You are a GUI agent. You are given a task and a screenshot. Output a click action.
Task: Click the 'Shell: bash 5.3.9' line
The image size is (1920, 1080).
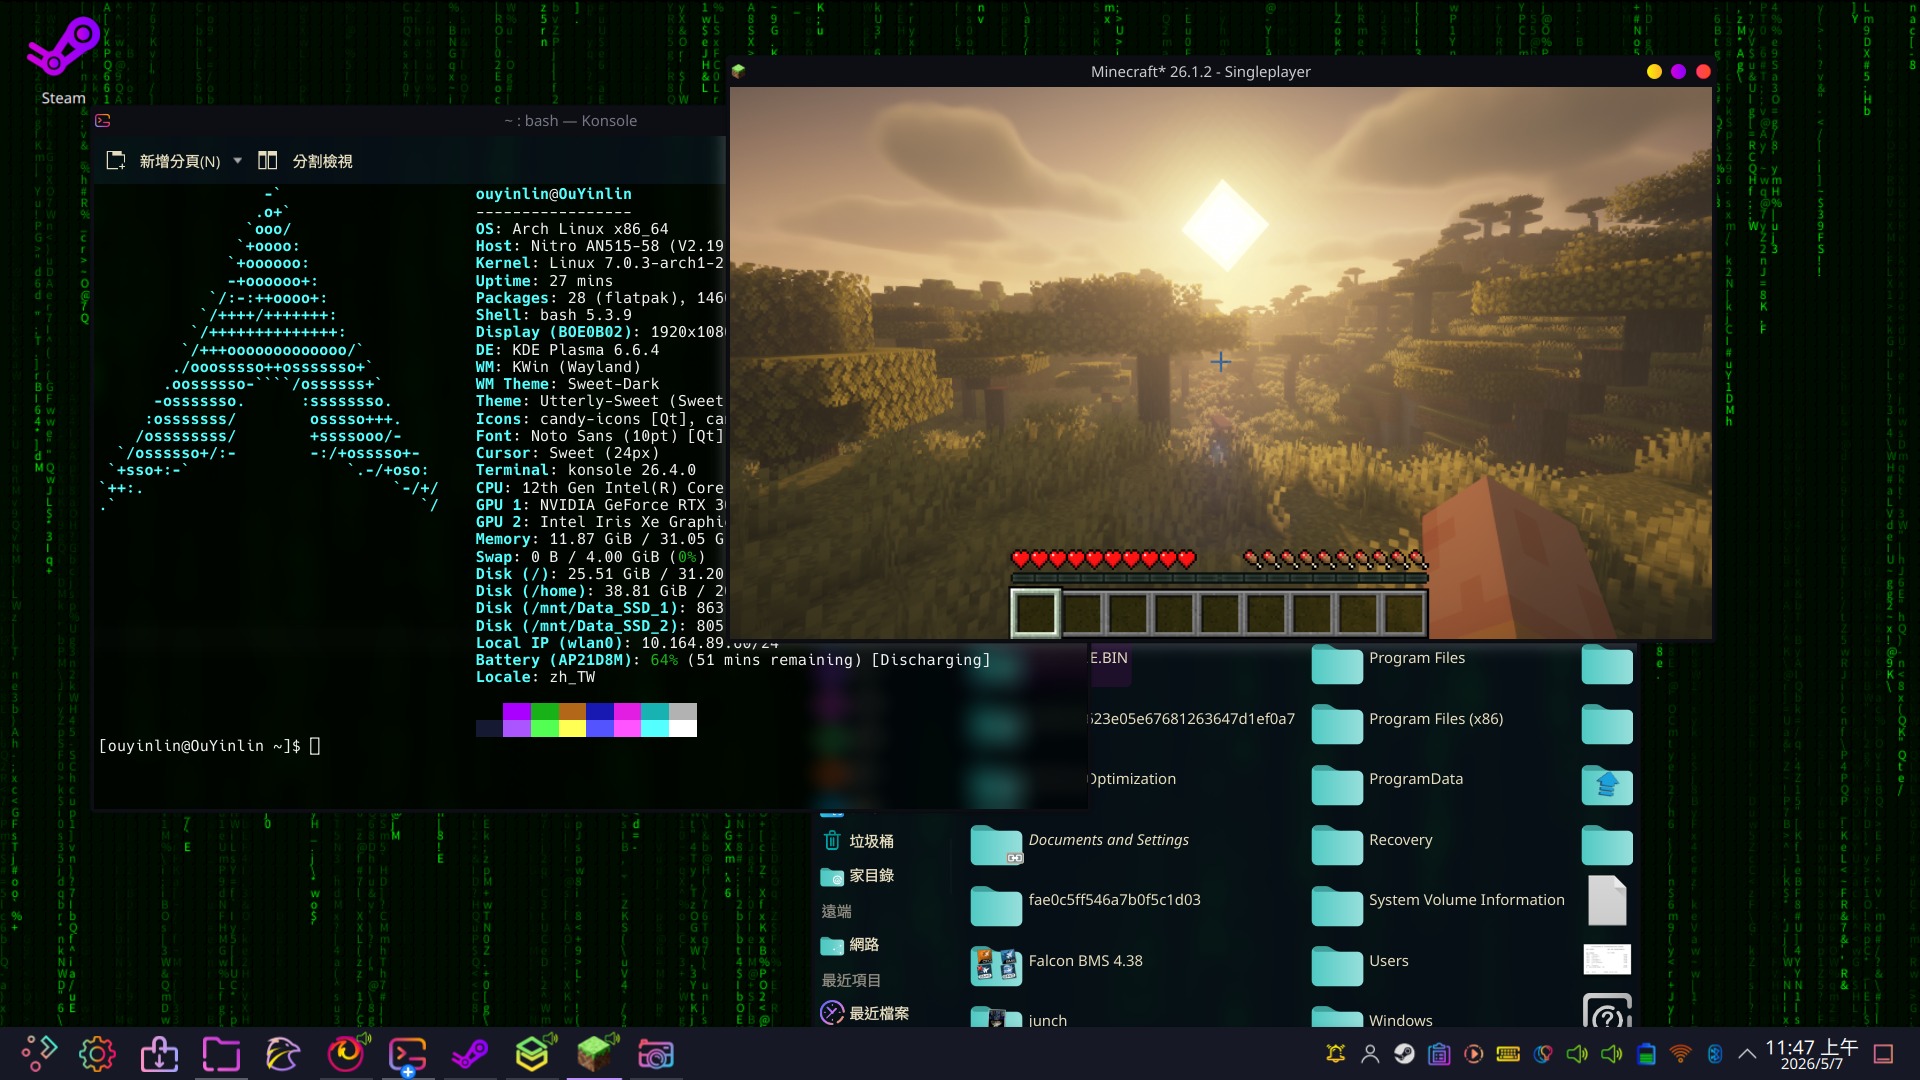553,315
